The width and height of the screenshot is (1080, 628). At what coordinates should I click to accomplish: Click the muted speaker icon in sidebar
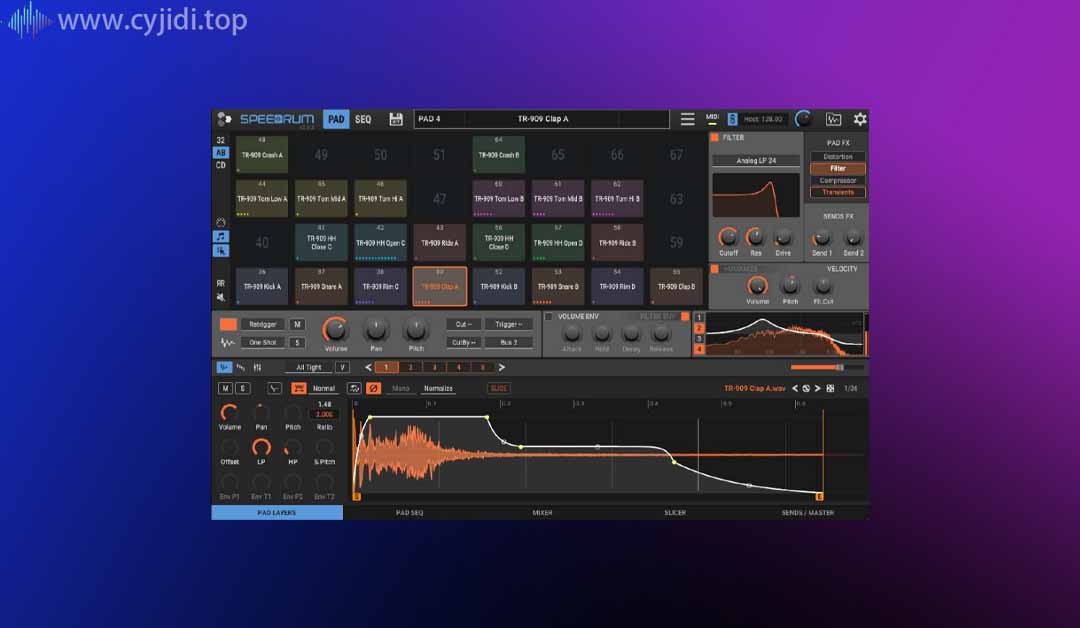tap(220, 297)
